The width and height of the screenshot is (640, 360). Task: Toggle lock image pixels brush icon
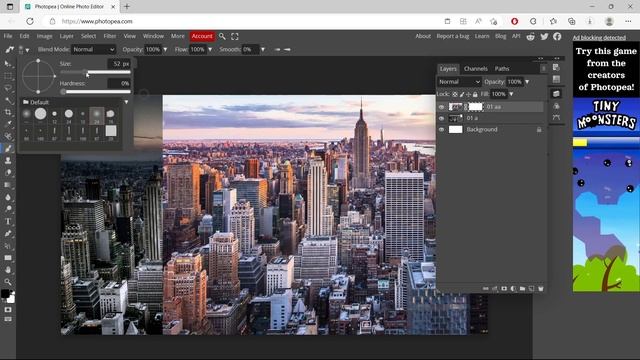tap(462, 94)
